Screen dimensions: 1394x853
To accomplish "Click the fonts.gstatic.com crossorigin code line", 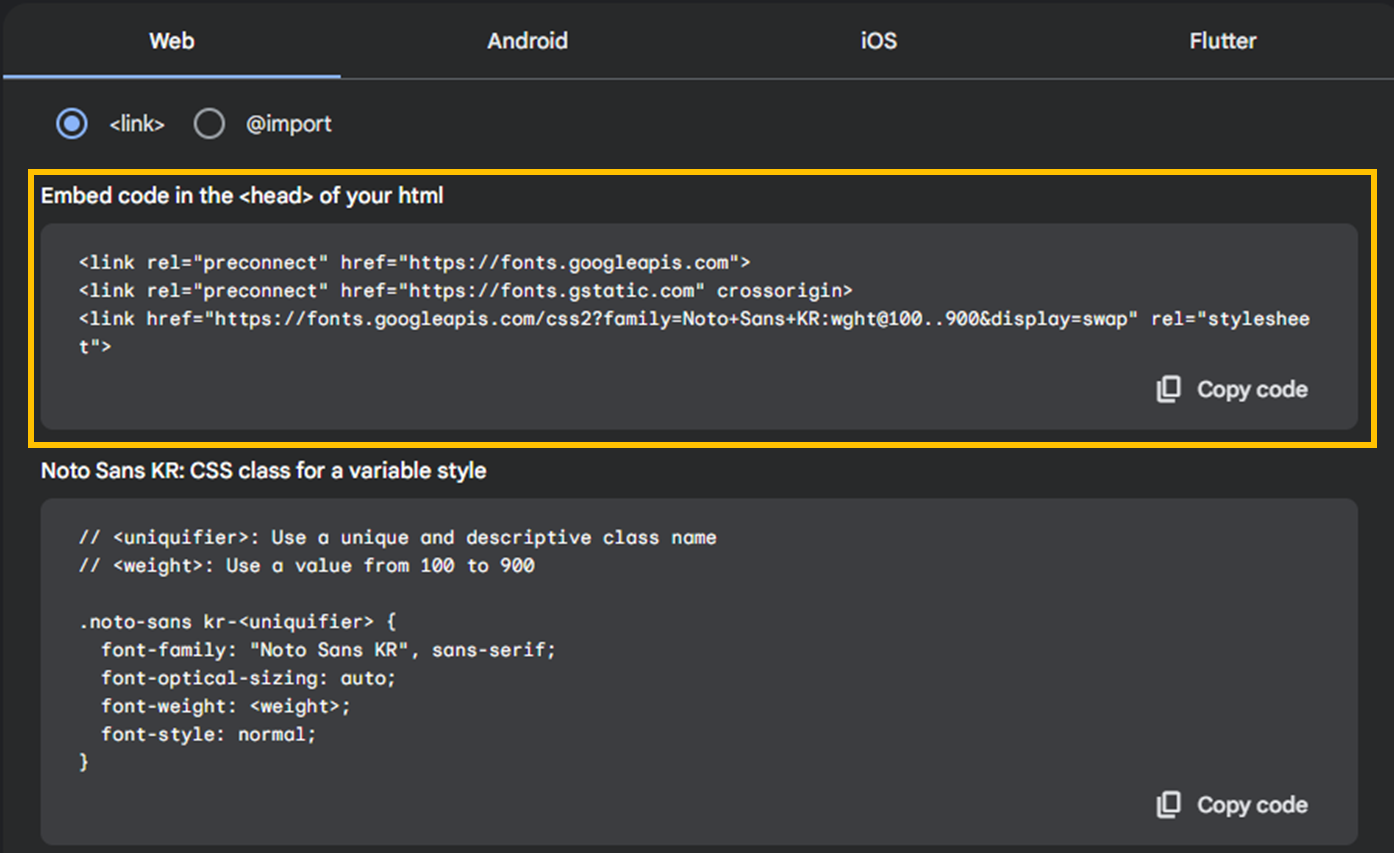I will click(465, 291).
